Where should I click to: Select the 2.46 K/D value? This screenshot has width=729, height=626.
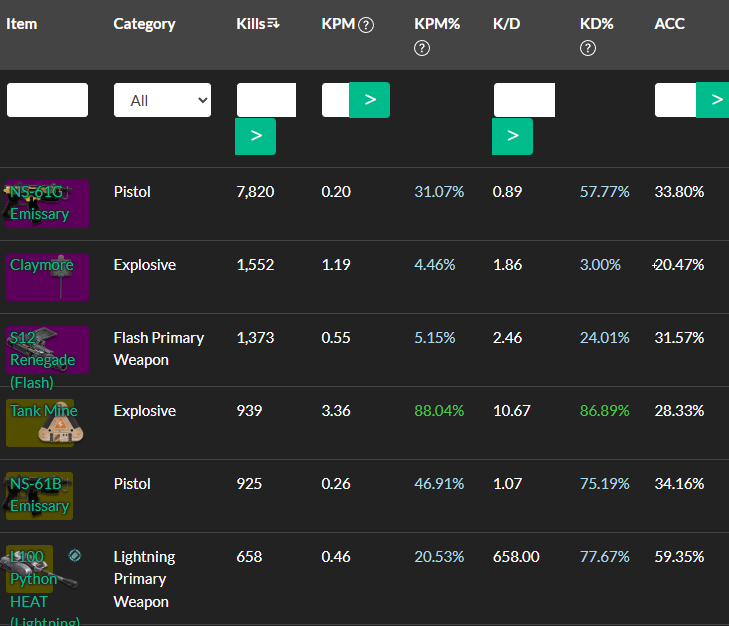[x=507, y=338]
